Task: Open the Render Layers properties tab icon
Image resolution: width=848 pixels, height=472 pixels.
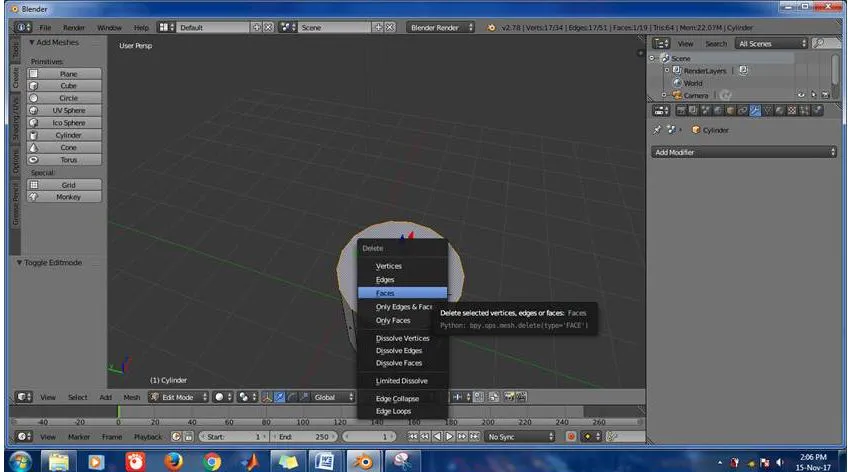Action: coord(693,111)
